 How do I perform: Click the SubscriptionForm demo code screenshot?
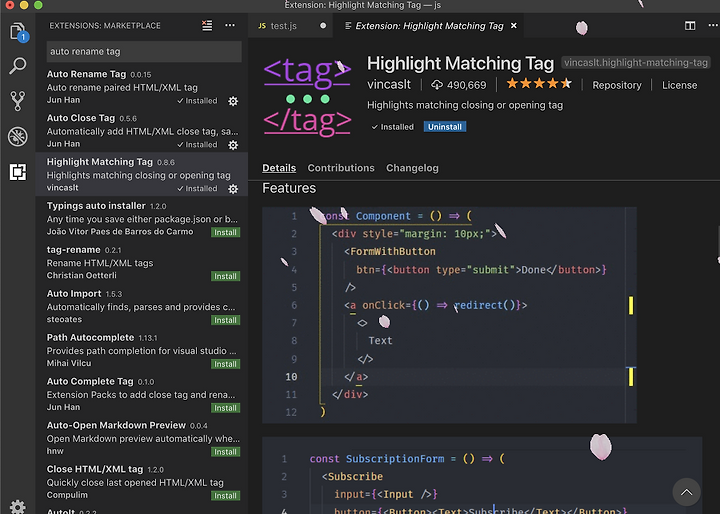482,475
